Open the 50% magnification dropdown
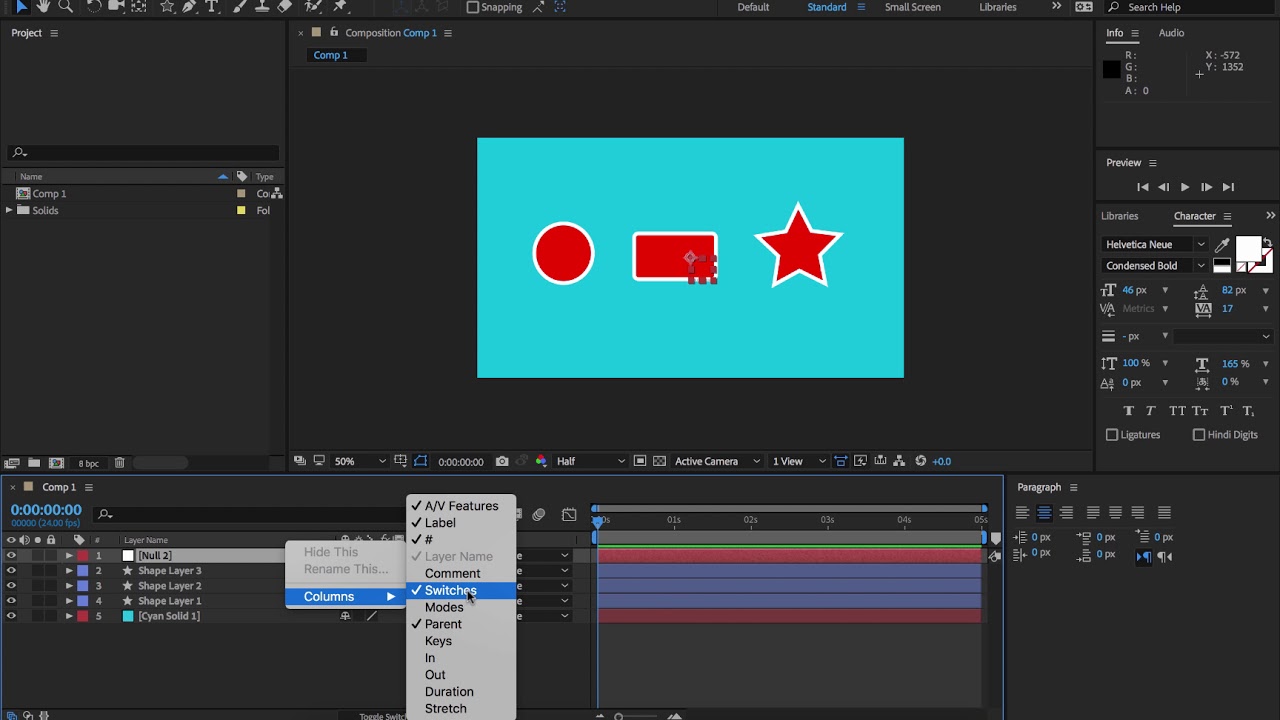The image size is (1280, 720). (x=360, y=461)
